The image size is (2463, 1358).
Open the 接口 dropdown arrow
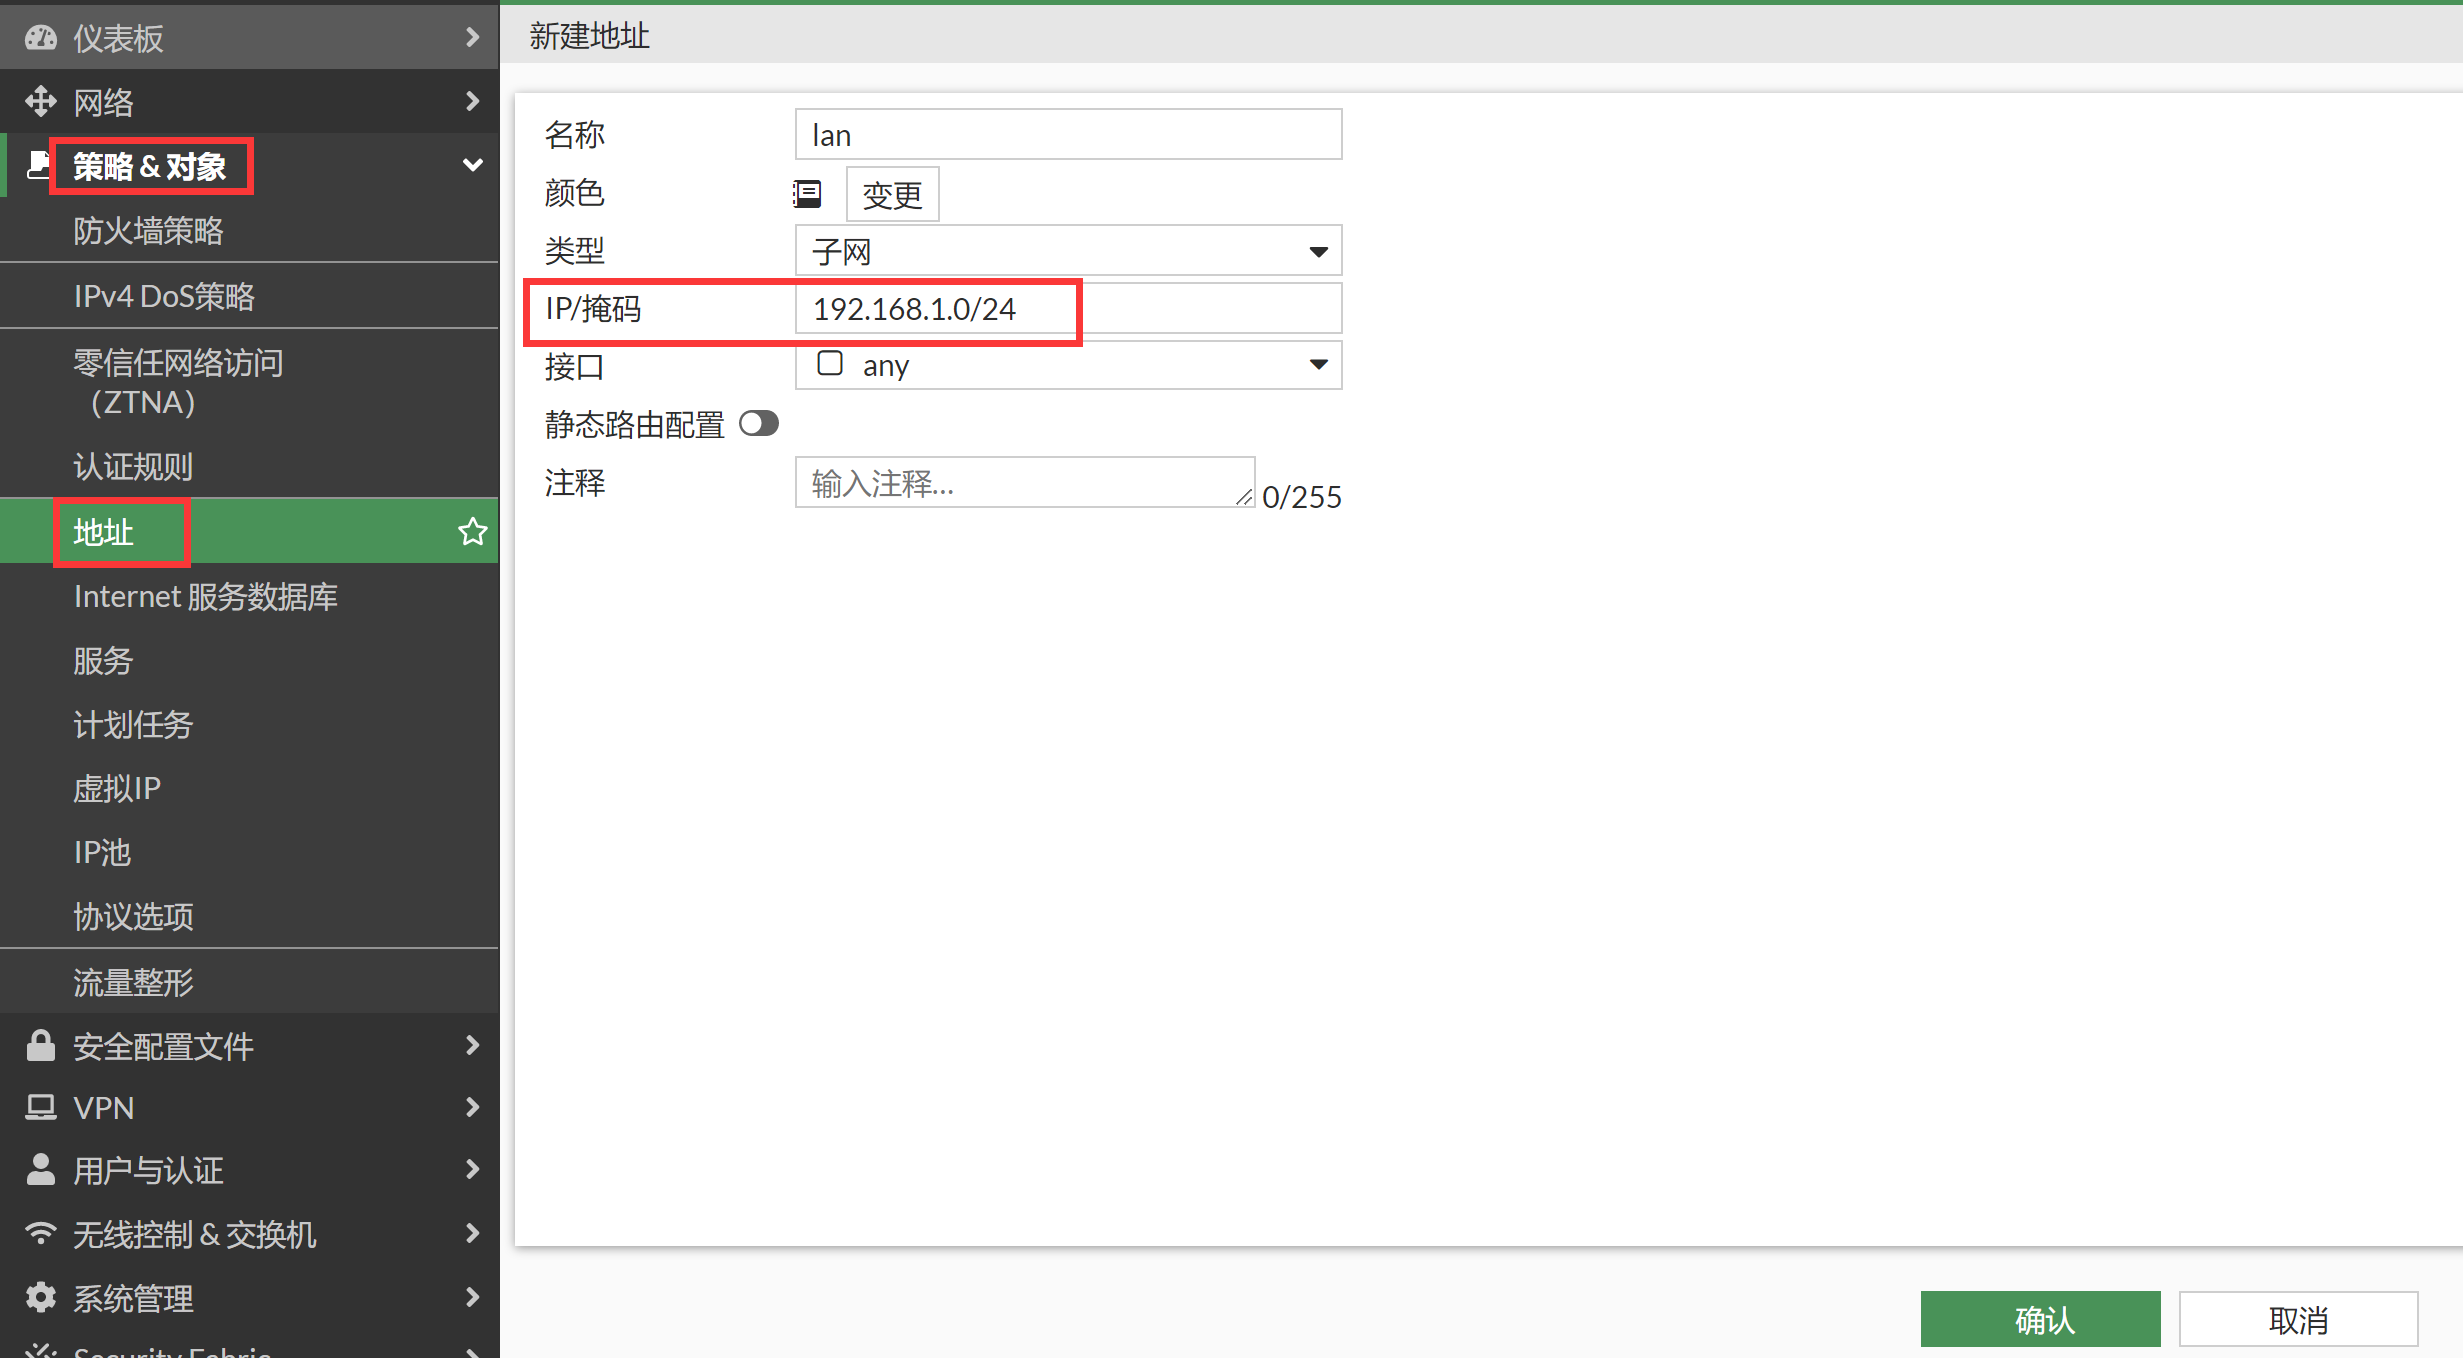coord(1318,365)
